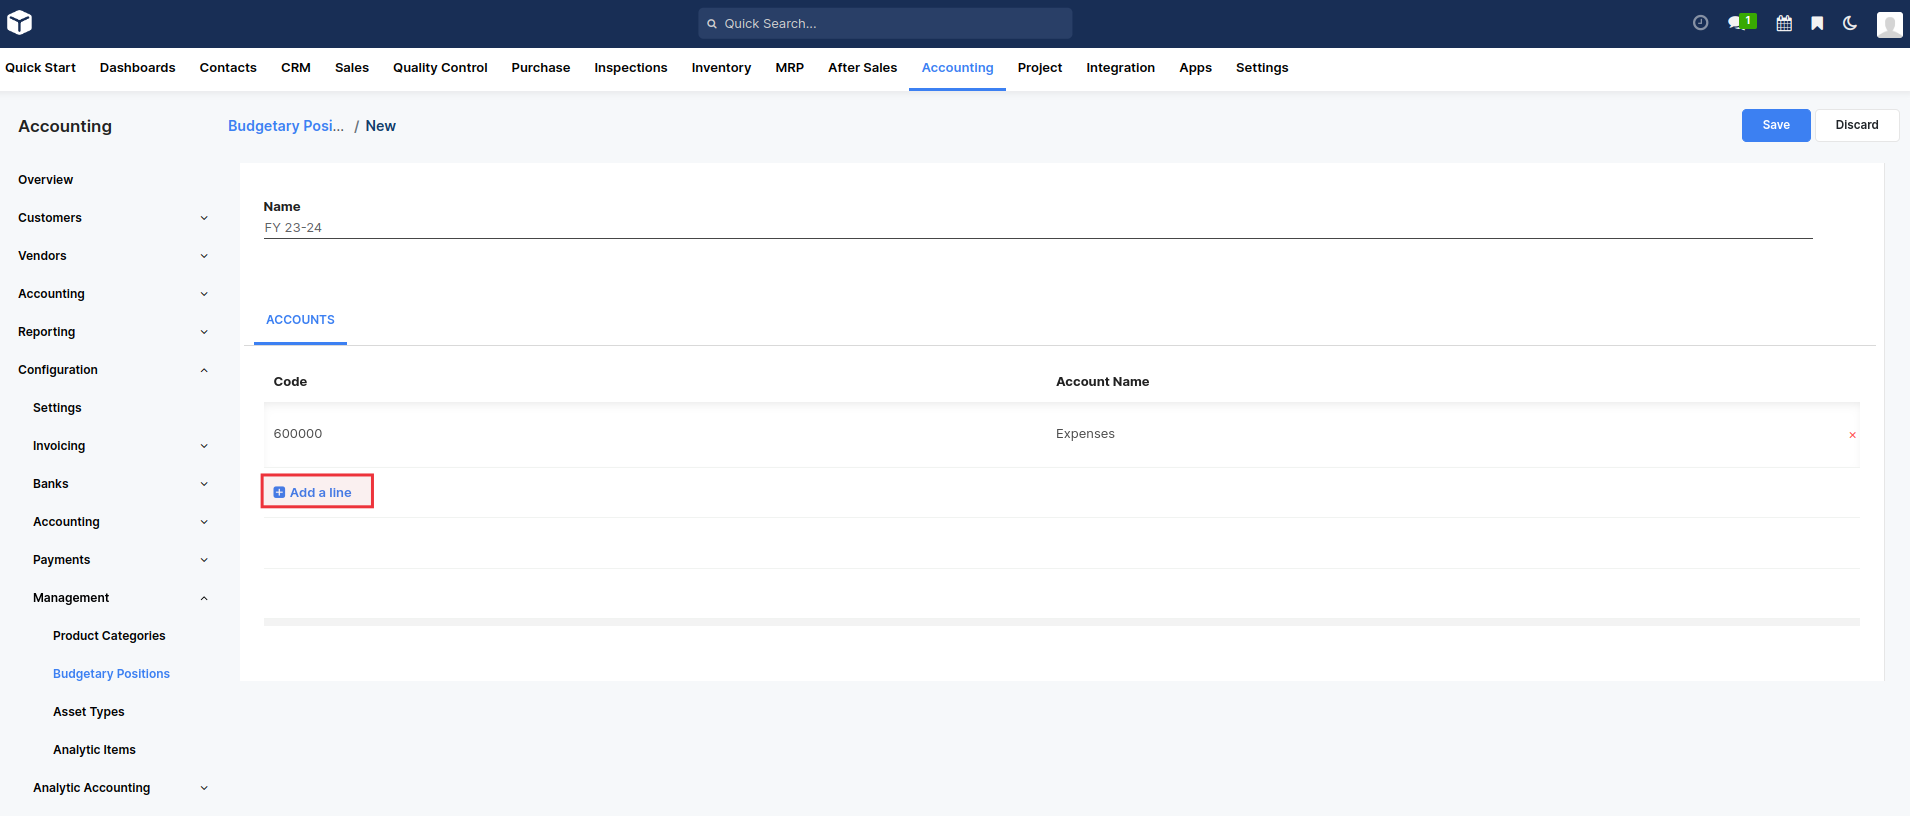The image size is (1910, 816).
Task: Click the bookmark icon in top bar
Action: coord(1817,23)
